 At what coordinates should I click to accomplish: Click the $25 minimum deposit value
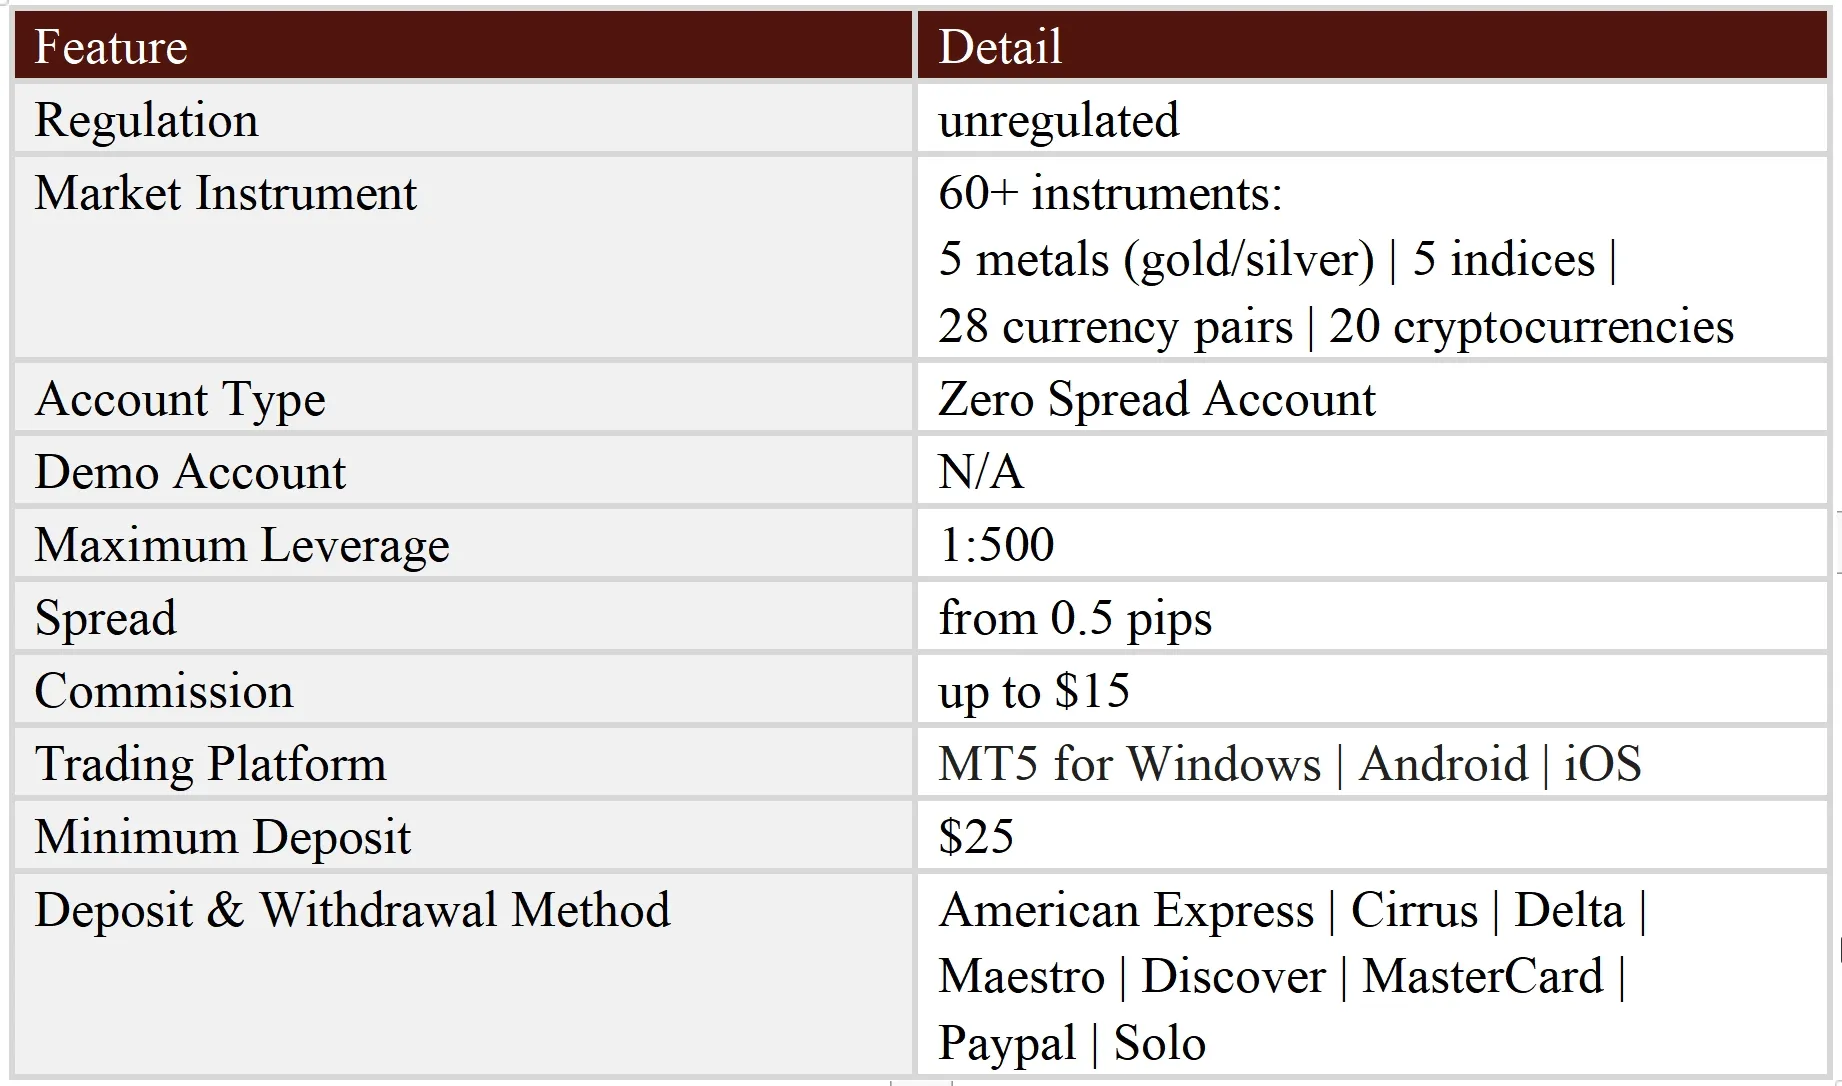(x=976, y=837)
